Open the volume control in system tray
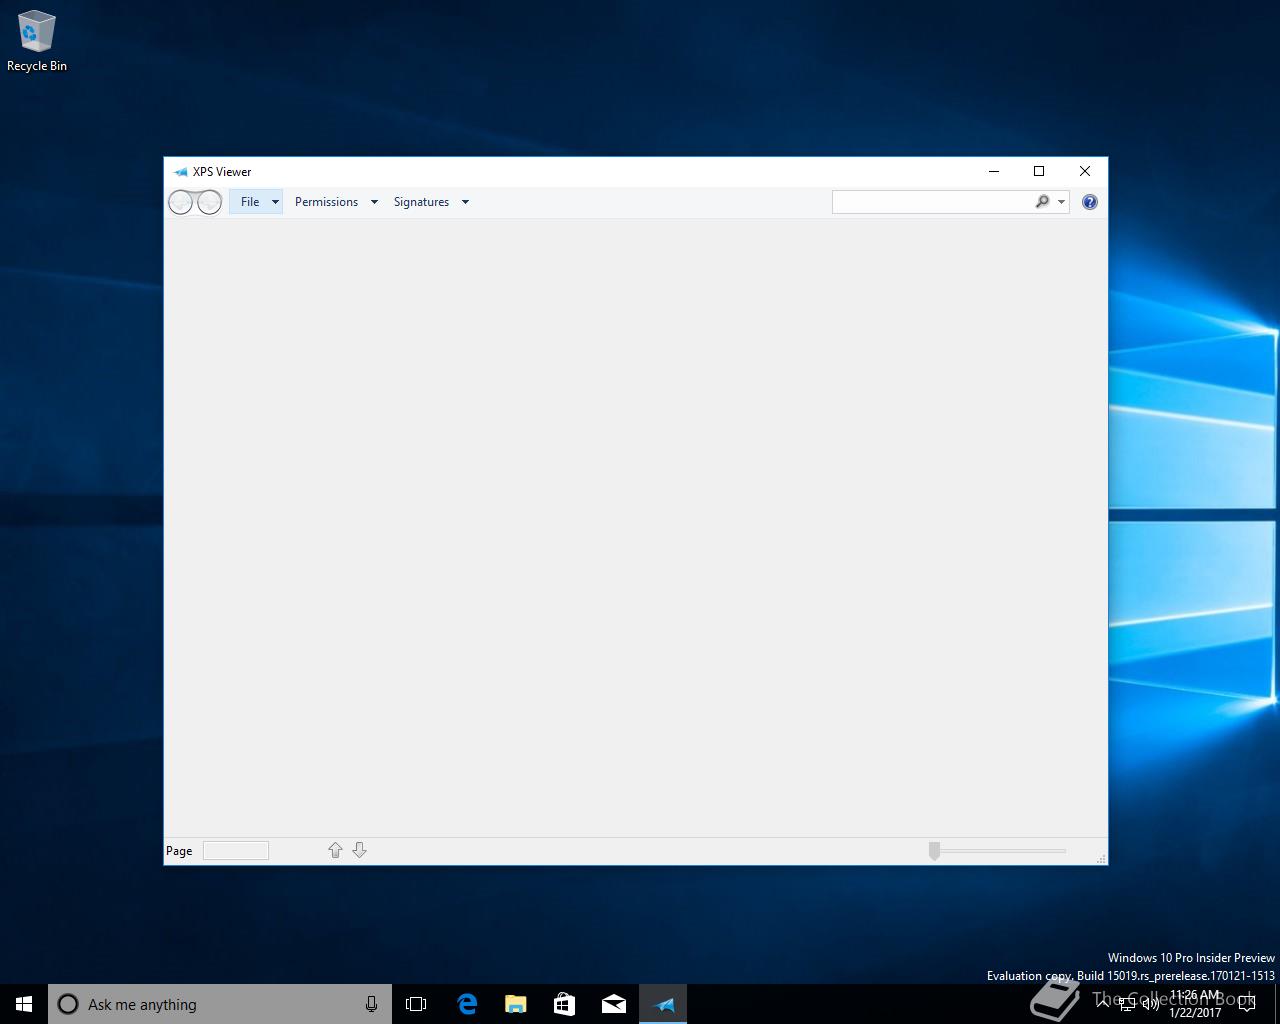 [1151, 1004]
